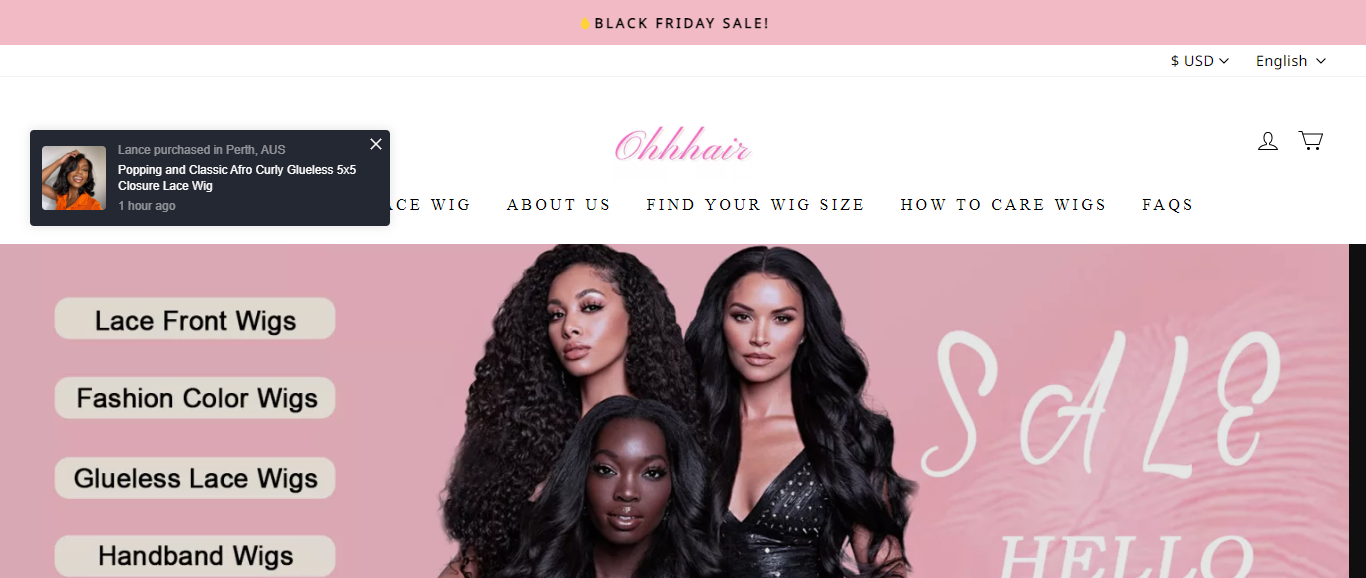Select the Fashion Color Wigs button
Screen dimensions: 1366x578
point(195,398)
